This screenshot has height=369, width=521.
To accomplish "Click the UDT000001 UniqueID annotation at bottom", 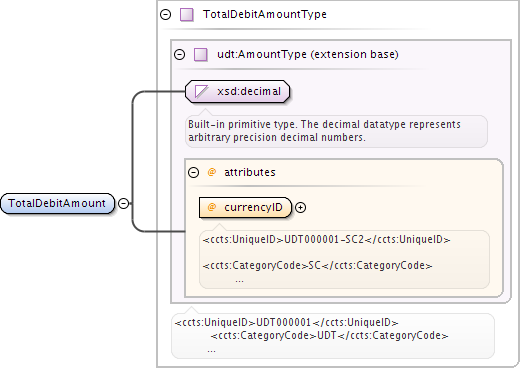I will pos(286,322).
